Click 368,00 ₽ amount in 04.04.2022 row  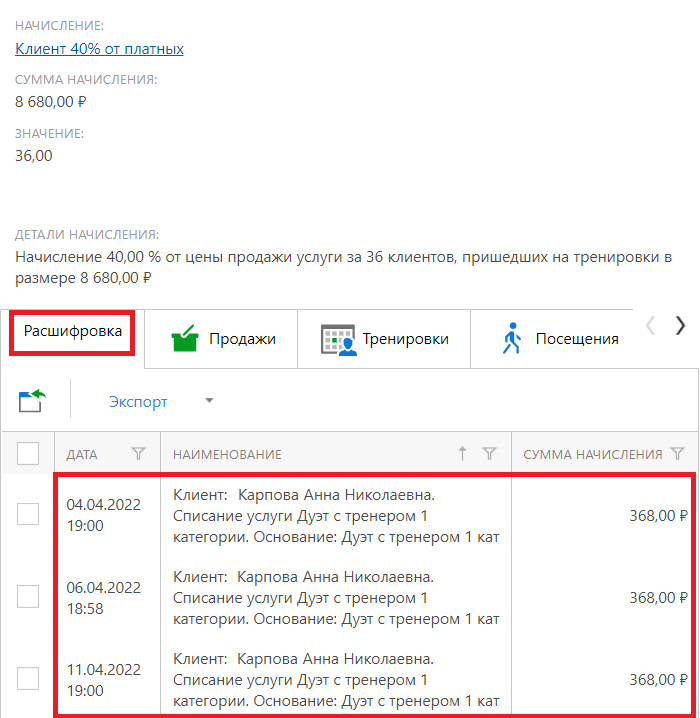pos(658,516)
